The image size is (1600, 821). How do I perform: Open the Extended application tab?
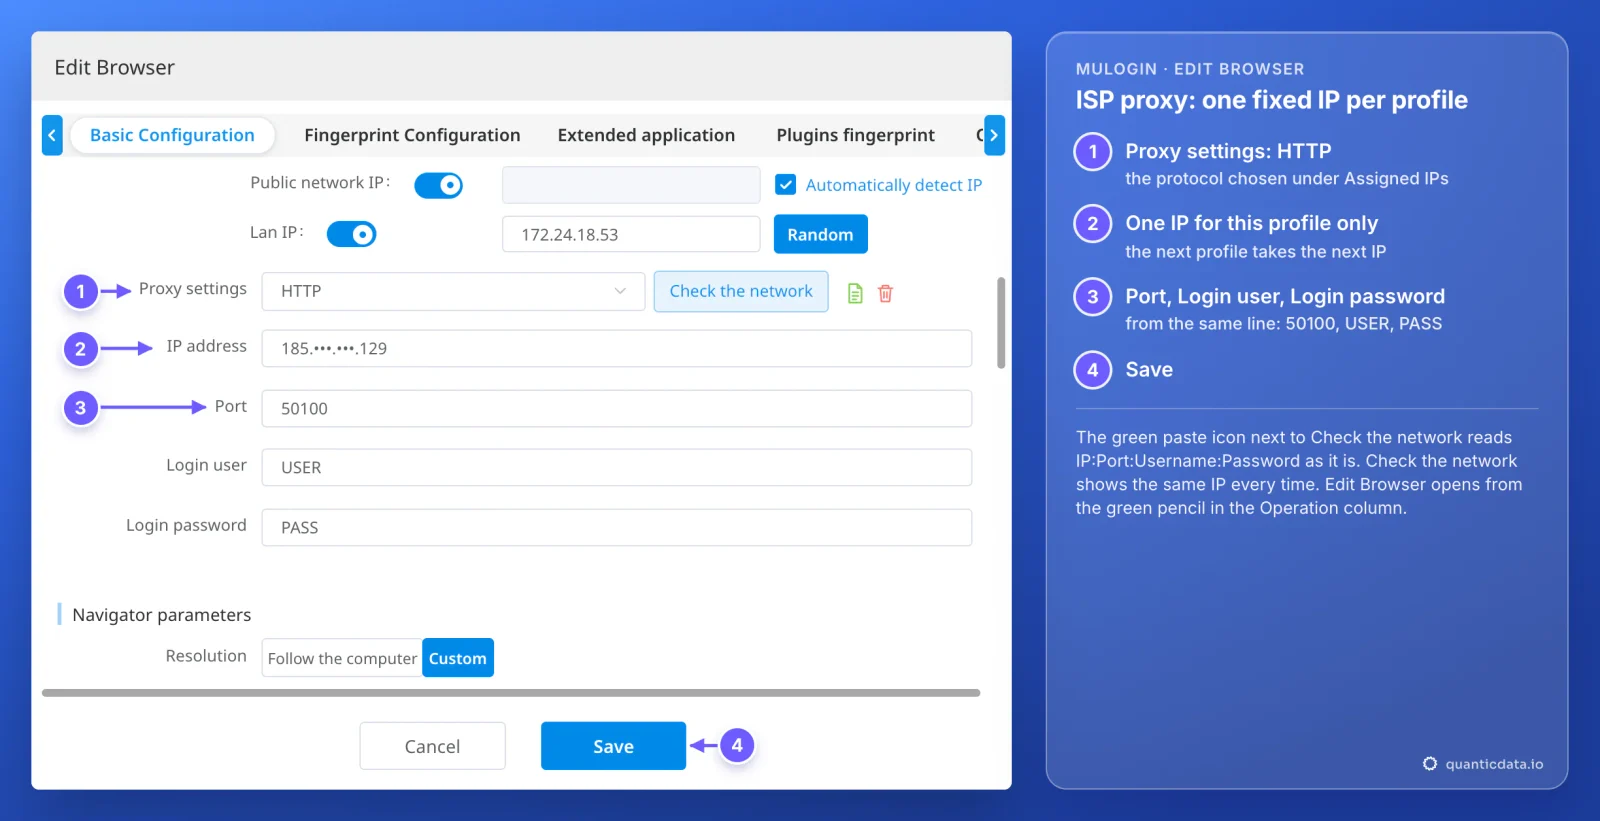coord(646,135)
